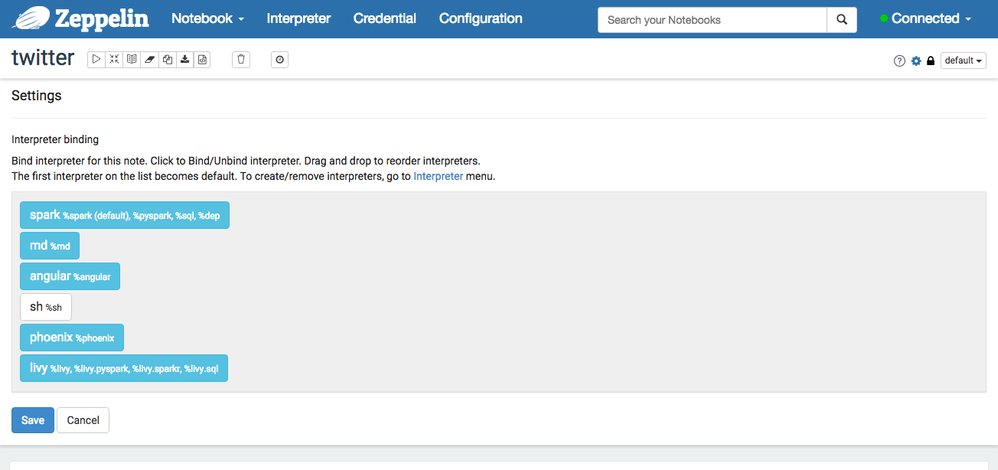Click the version control icon
Screen dimensions: 998x470
(202, 59)
